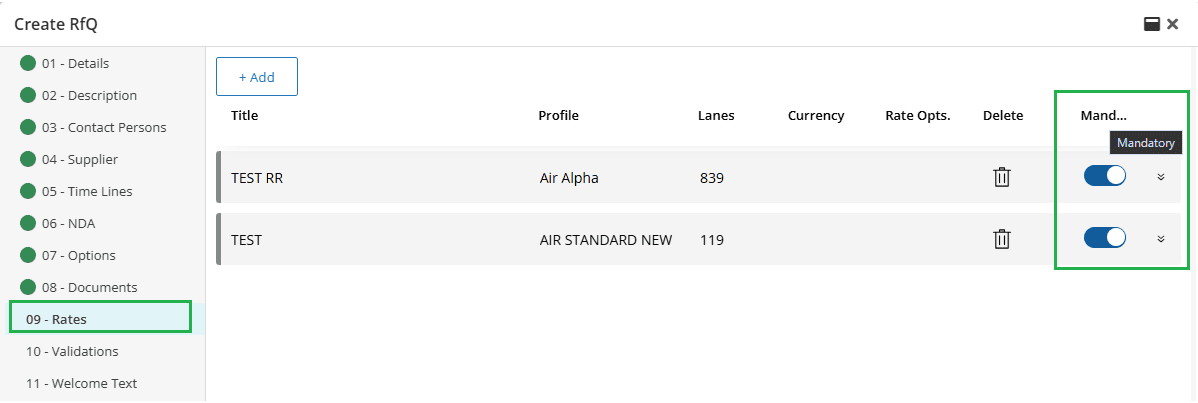Click green status dot beside 04 - Supplier

28,159
